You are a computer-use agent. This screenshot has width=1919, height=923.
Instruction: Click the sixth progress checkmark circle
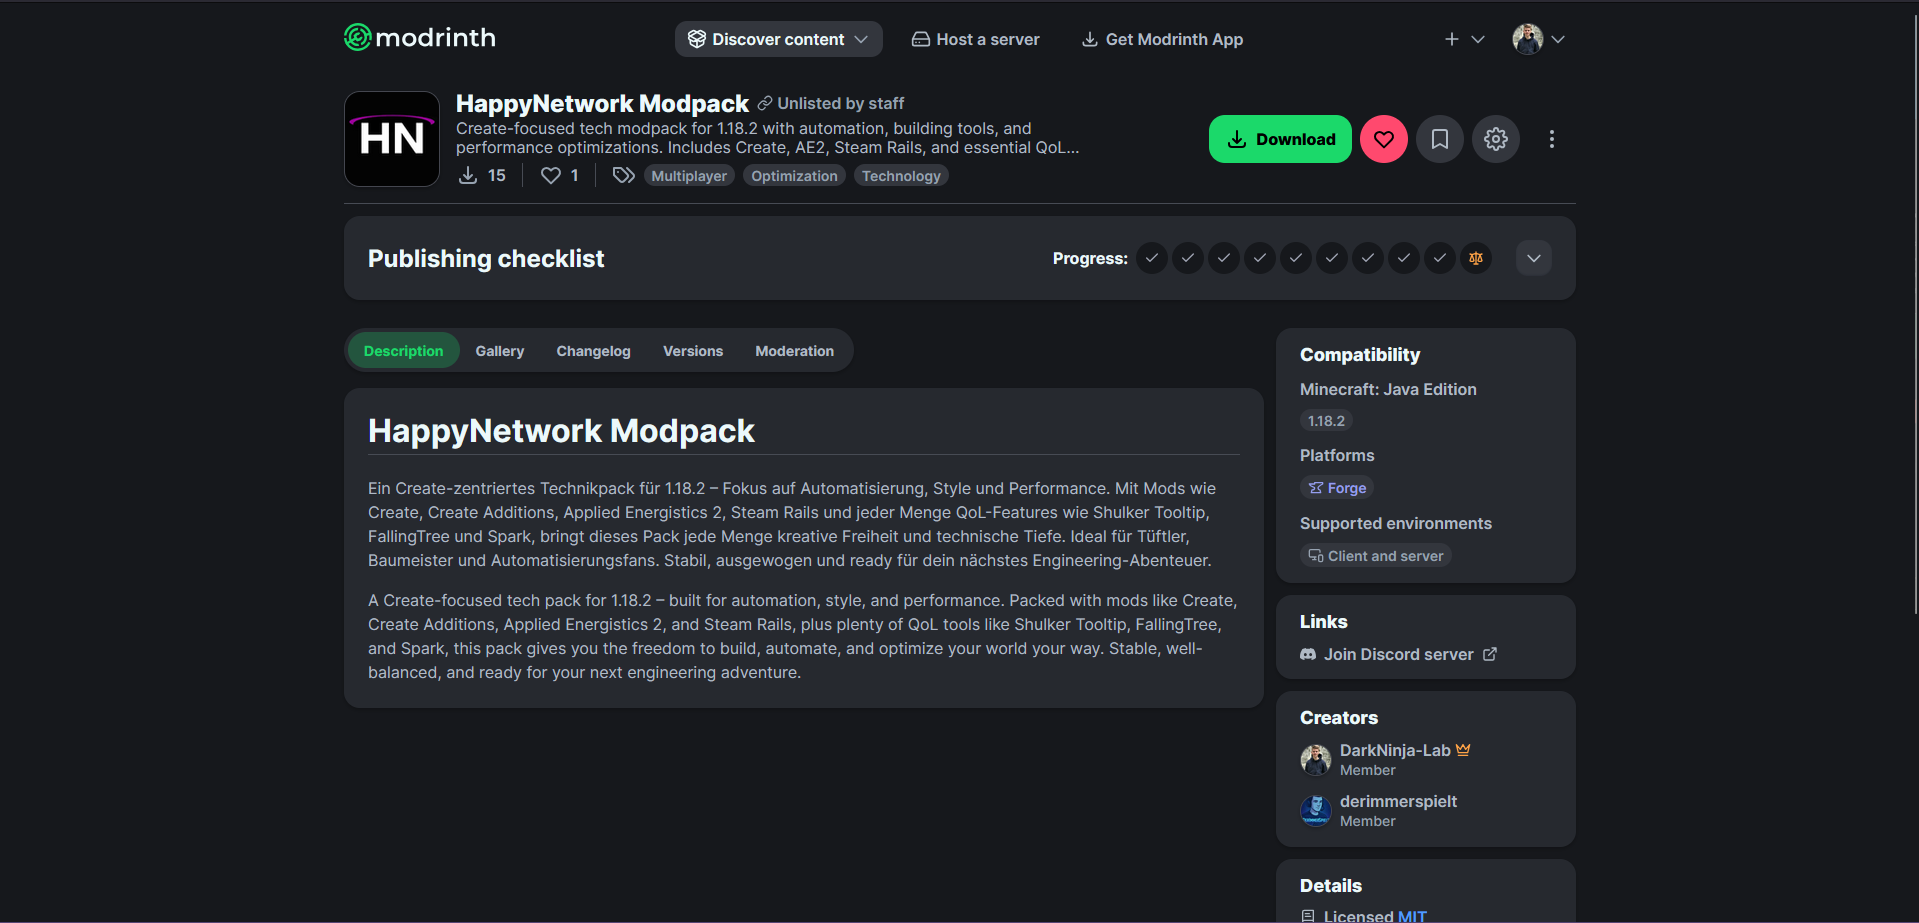1332,258
